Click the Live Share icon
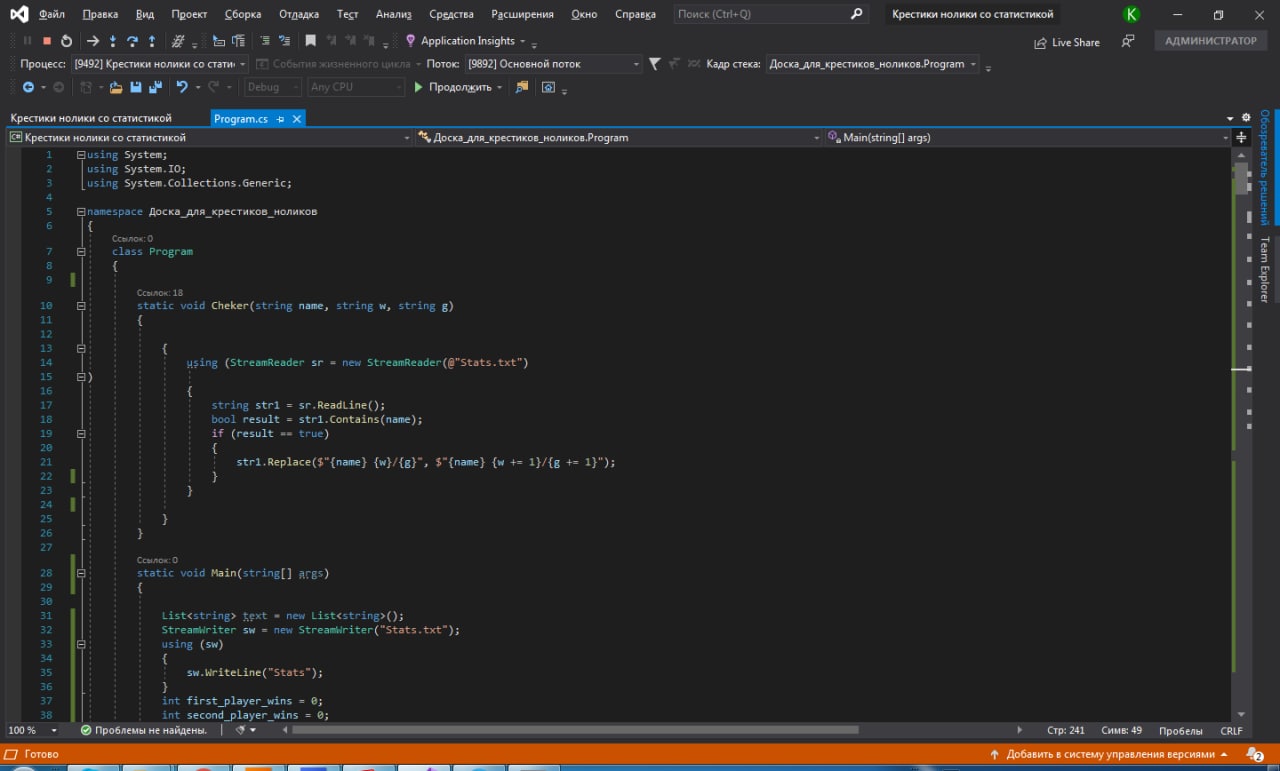 coord(1040,43)
